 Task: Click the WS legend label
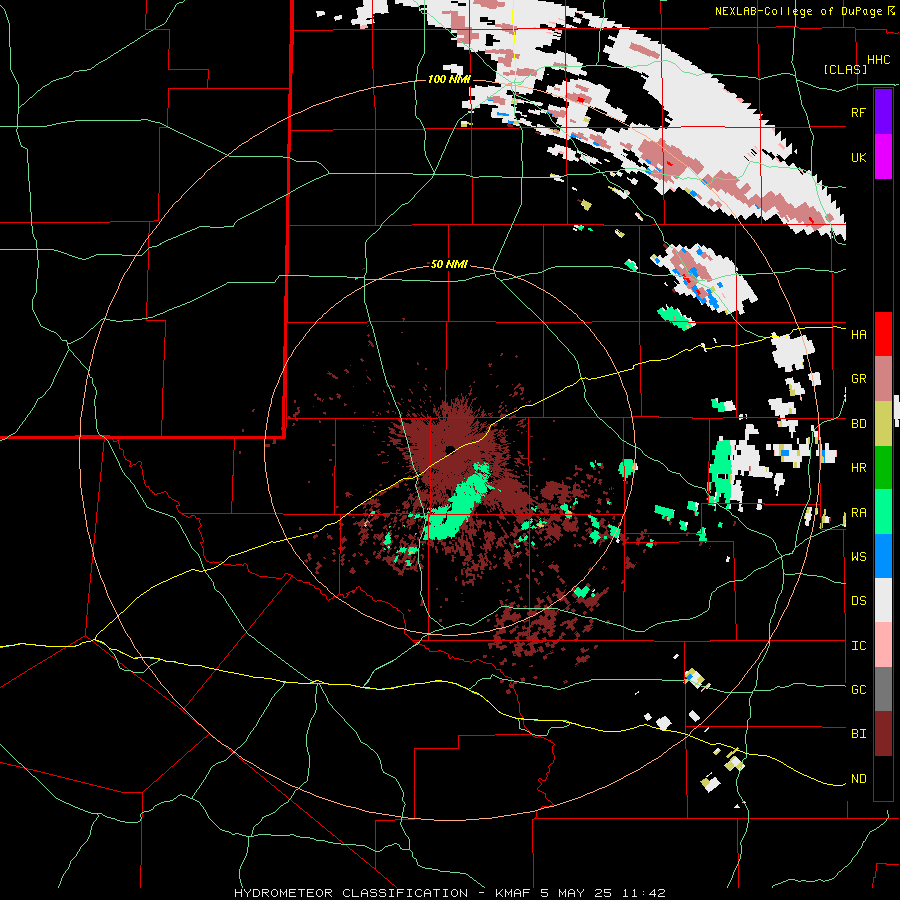click(858, 557)
